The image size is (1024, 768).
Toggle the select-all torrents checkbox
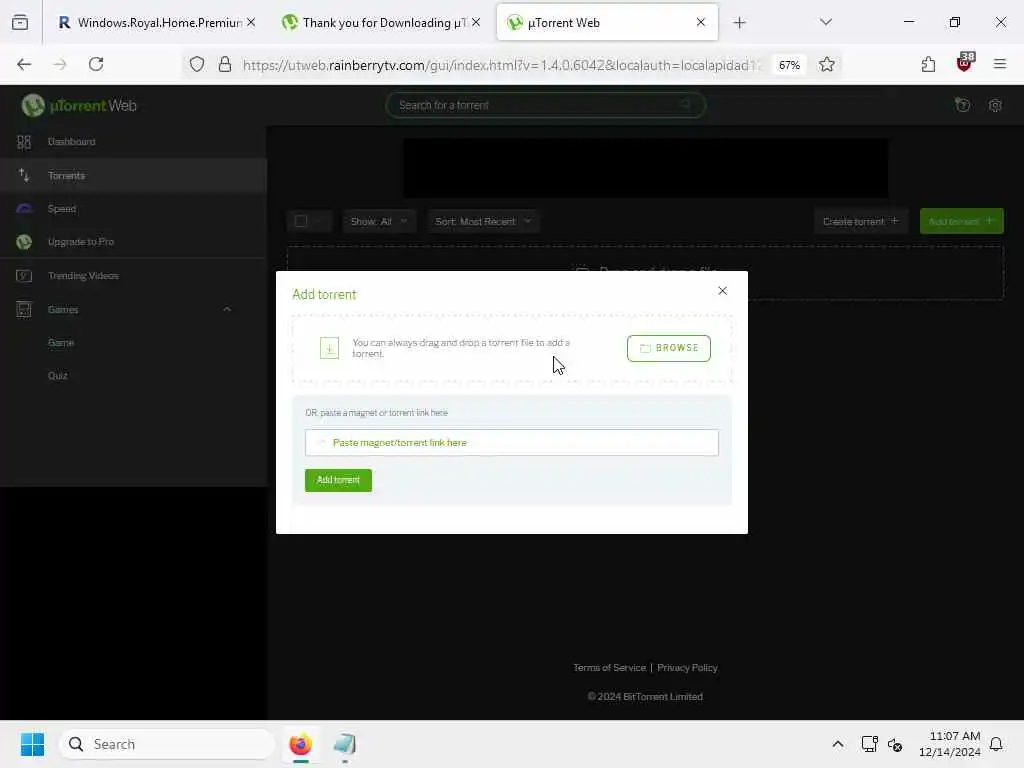click(x=301, y=221)
